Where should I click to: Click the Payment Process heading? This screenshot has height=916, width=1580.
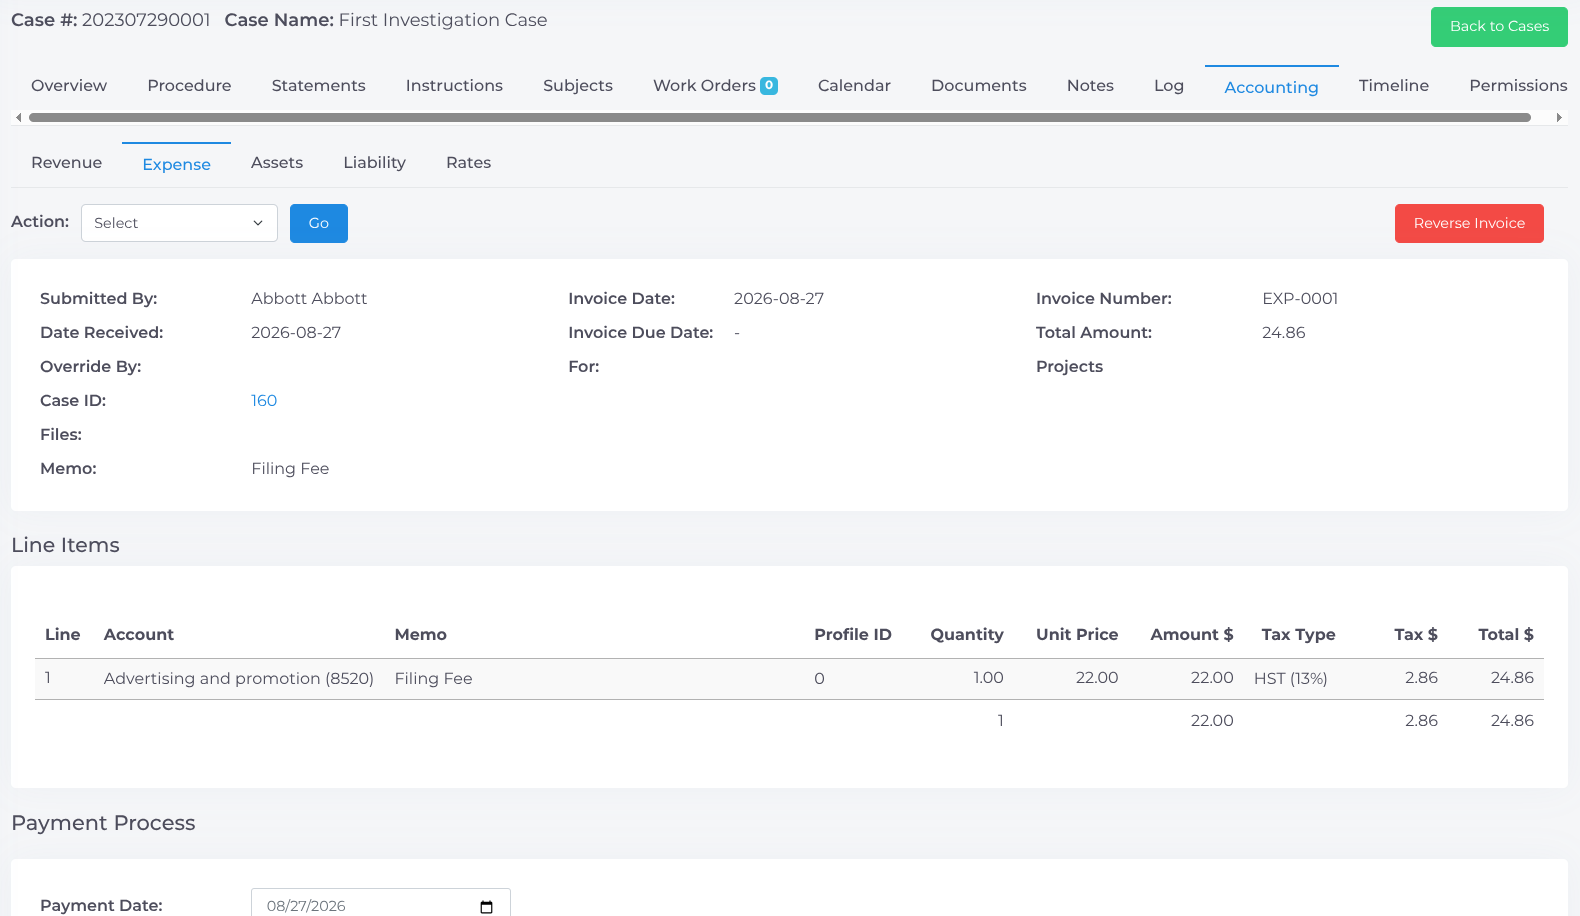103,823
